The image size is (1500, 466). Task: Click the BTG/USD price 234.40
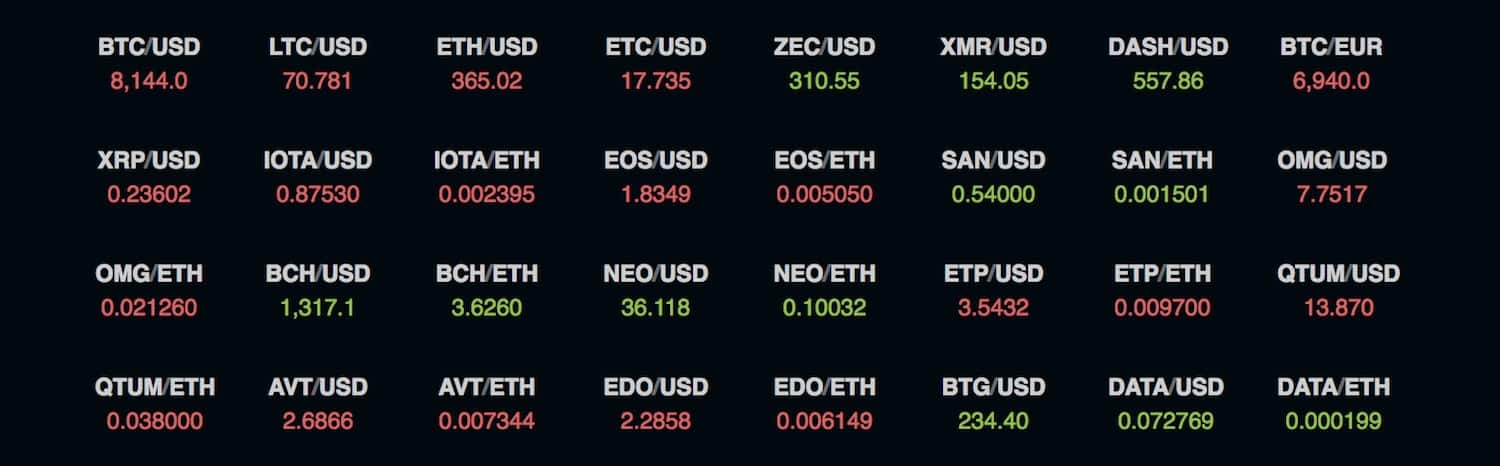tap(993, 421)
